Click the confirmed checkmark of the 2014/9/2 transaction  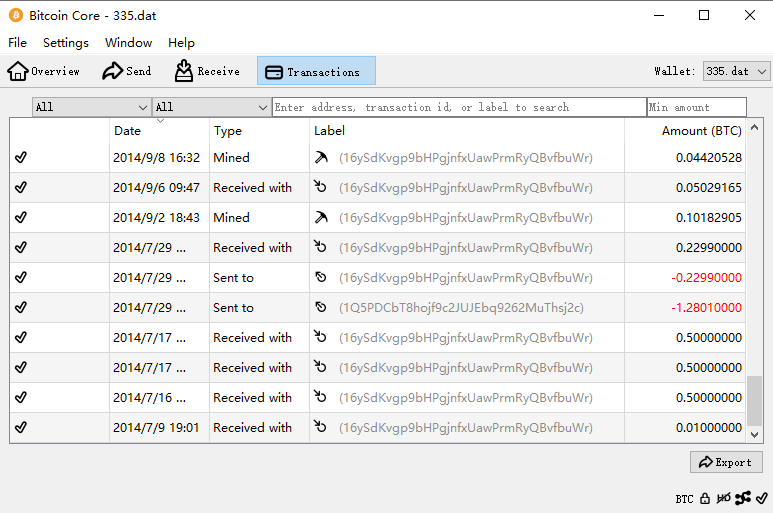click(x=21, y=218)
